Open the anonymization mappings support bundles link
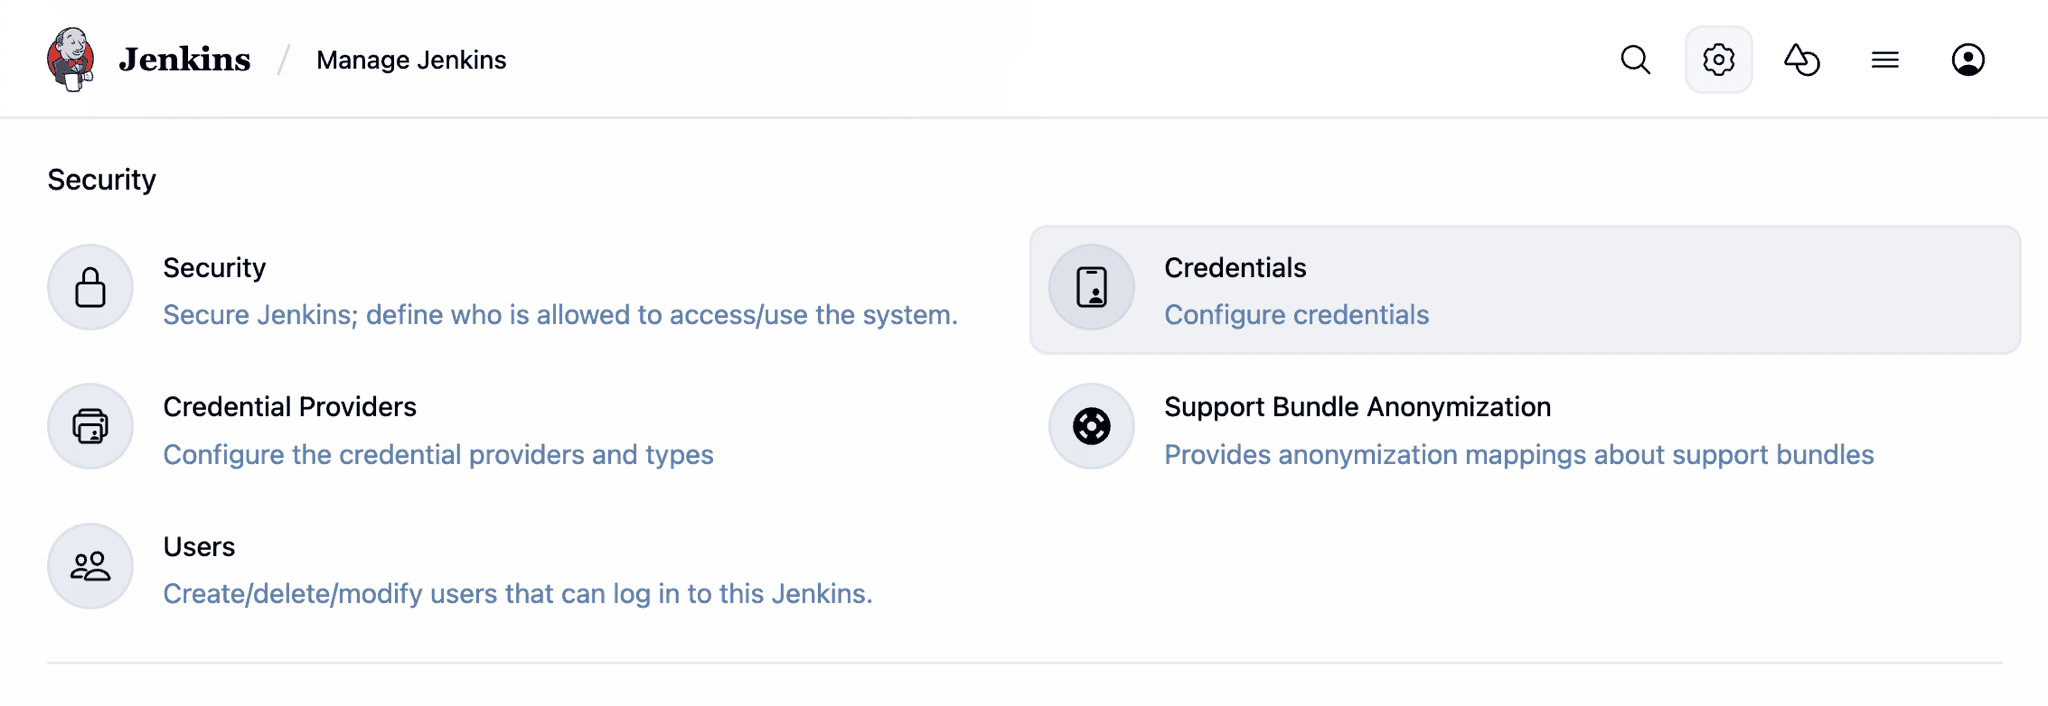Viewport: 2048px width, 706px height. click(x=1518, y=454)
